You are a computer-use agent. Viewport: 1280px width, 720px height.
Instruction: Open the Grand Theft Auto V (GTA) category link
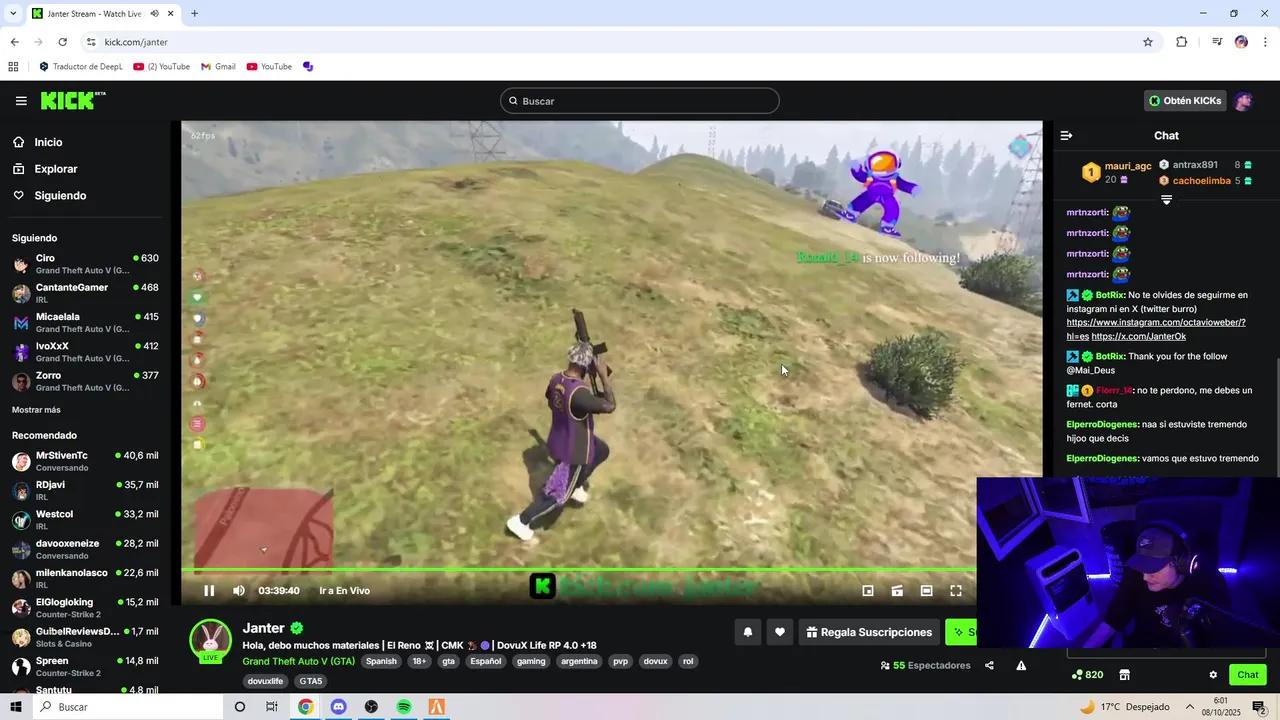(x=298, y=661)
